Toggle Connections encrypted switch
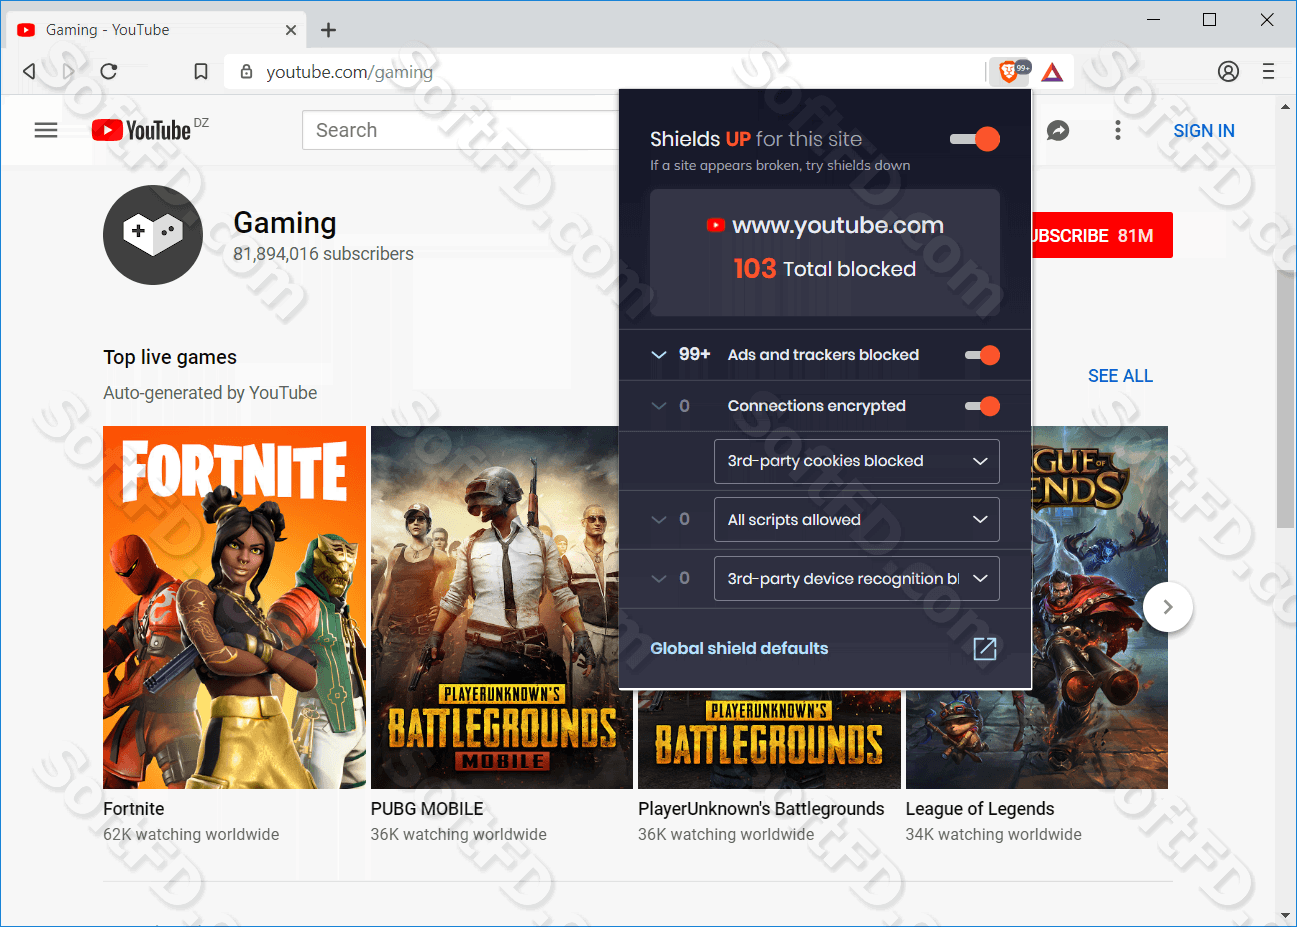The width and height of the screenshot is (1297, 927). (x=982, y=406)
